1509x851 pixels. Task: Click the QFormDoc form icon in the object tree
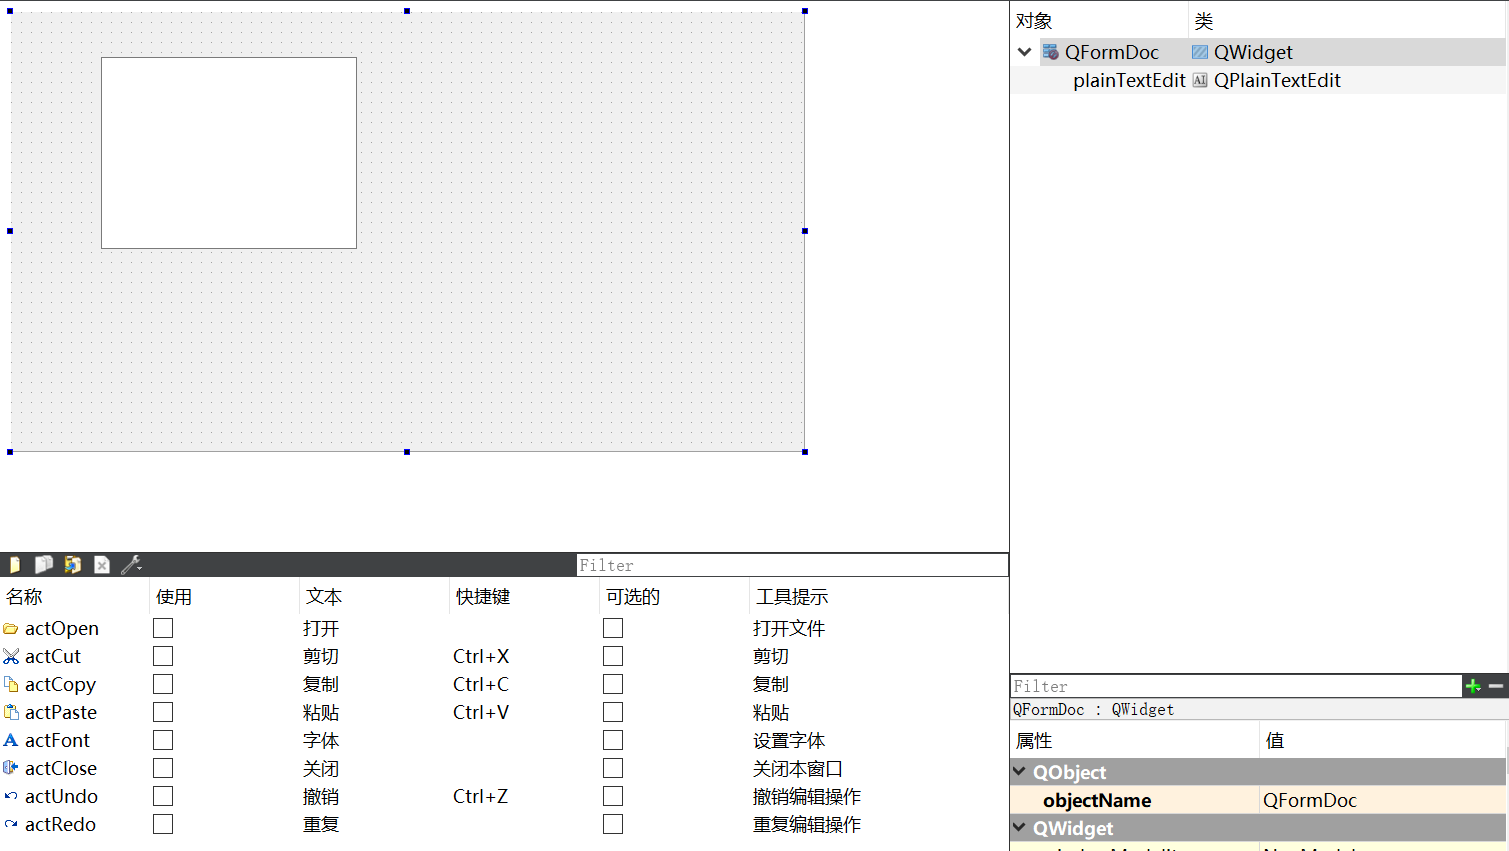[x=1051, y=52]
